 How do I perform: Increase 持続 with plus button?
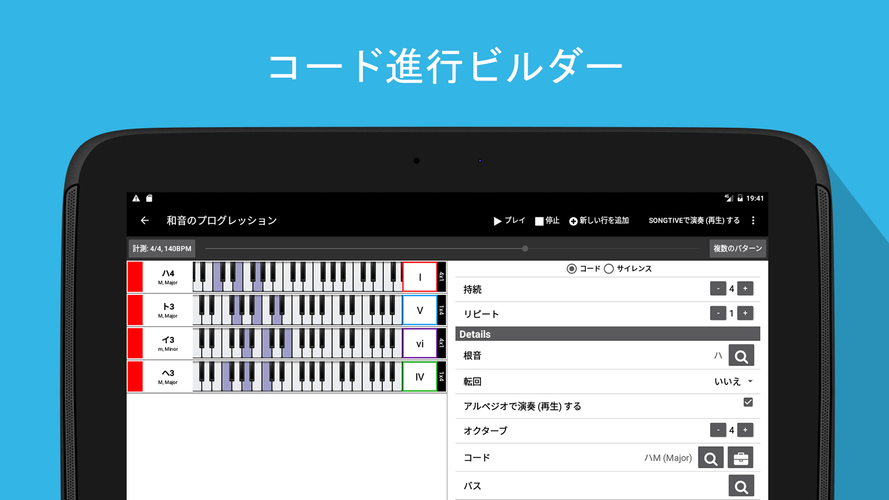click(745, 289)
